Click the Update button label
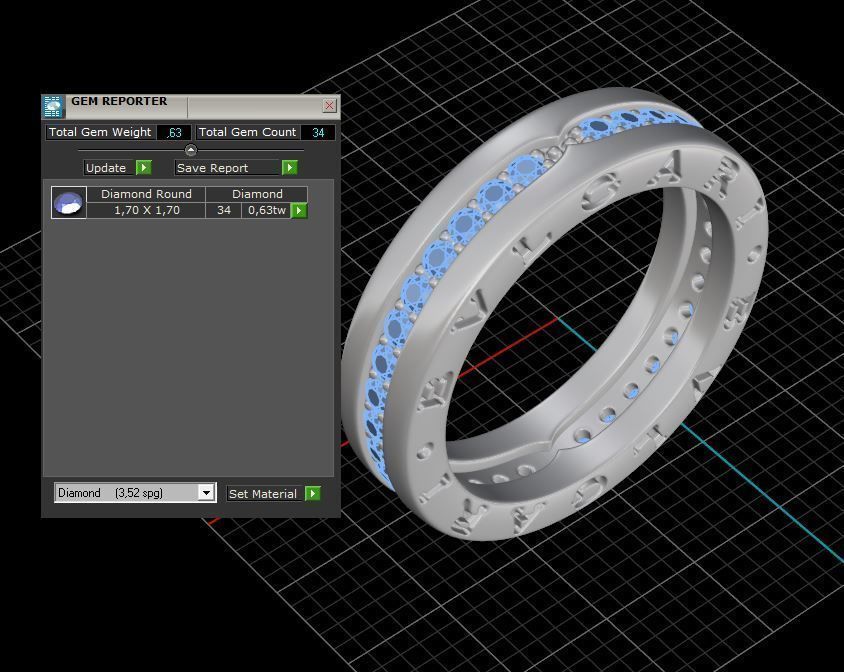The height and width of the screenshot is (672, 844). [x=109, y=168]
